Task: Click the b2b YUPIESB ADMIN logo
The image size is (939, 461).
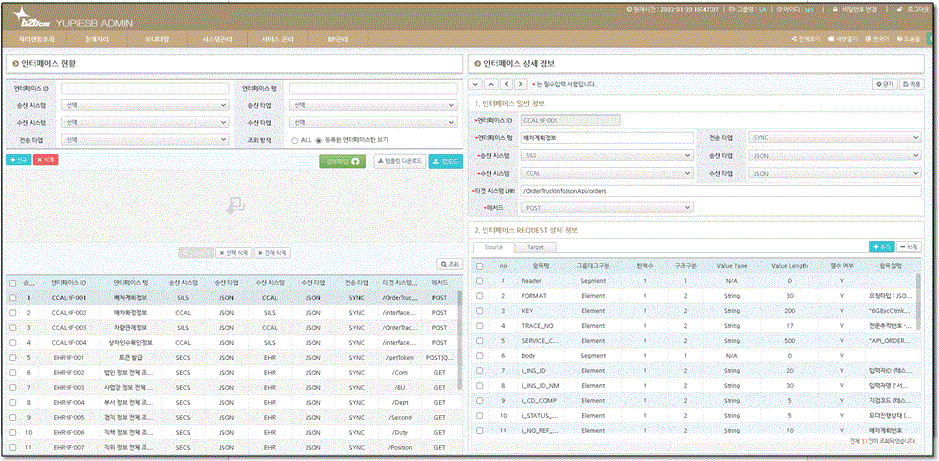Action: (x=73, y=19)
